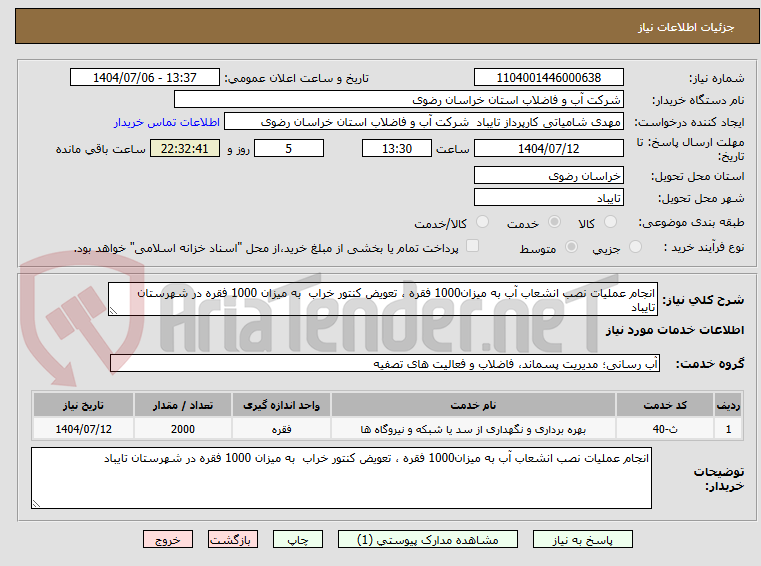Click the نام خدمت column header
761x566 pixels.
[x=473, y=405]
